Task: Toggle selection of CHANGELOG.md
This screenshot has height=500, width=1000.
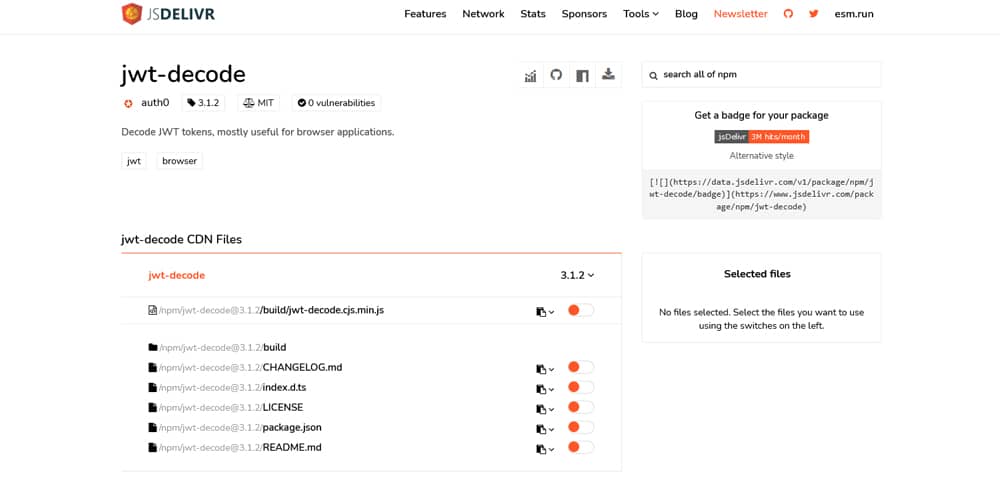Action: 580,367
